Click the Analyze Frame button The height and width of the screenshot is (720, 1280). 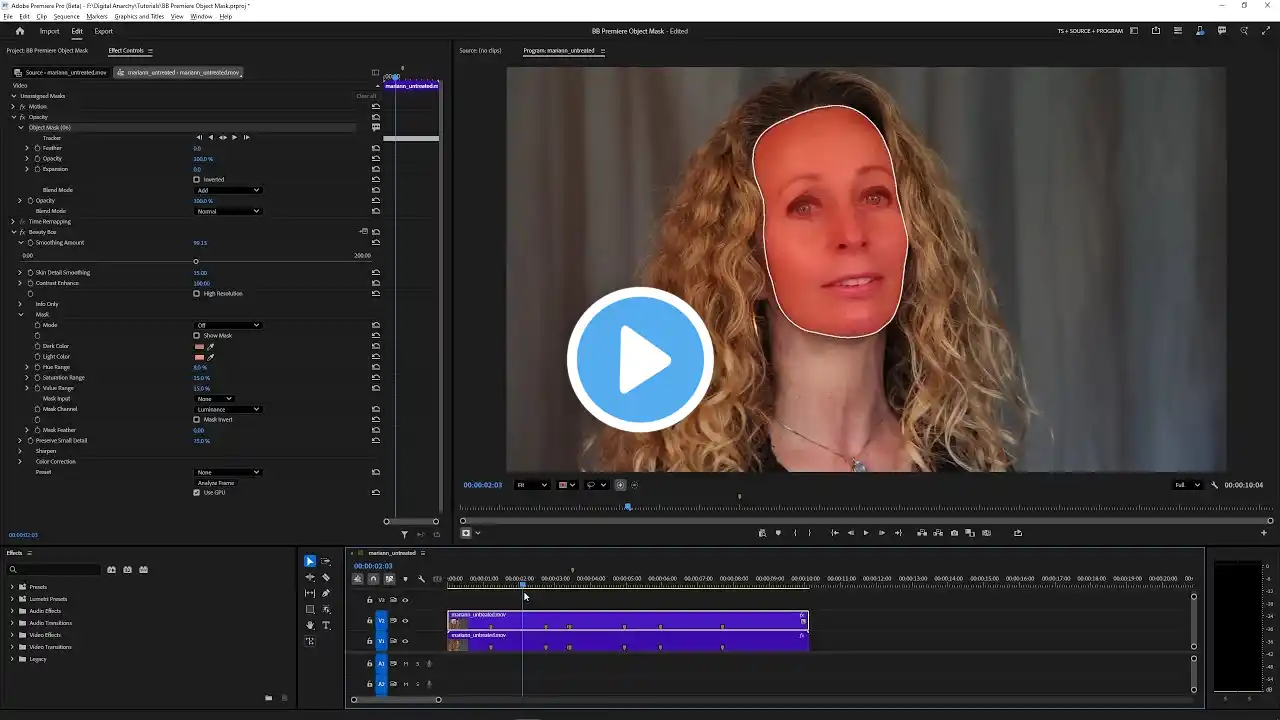[x=215, y=483]
